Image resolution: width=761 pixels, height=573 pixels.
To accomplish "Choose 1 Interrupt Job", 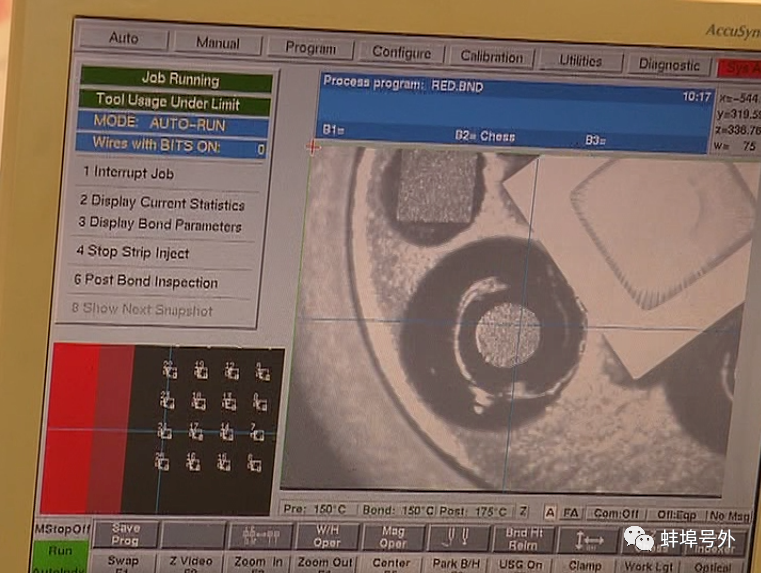I will point(128,173).
